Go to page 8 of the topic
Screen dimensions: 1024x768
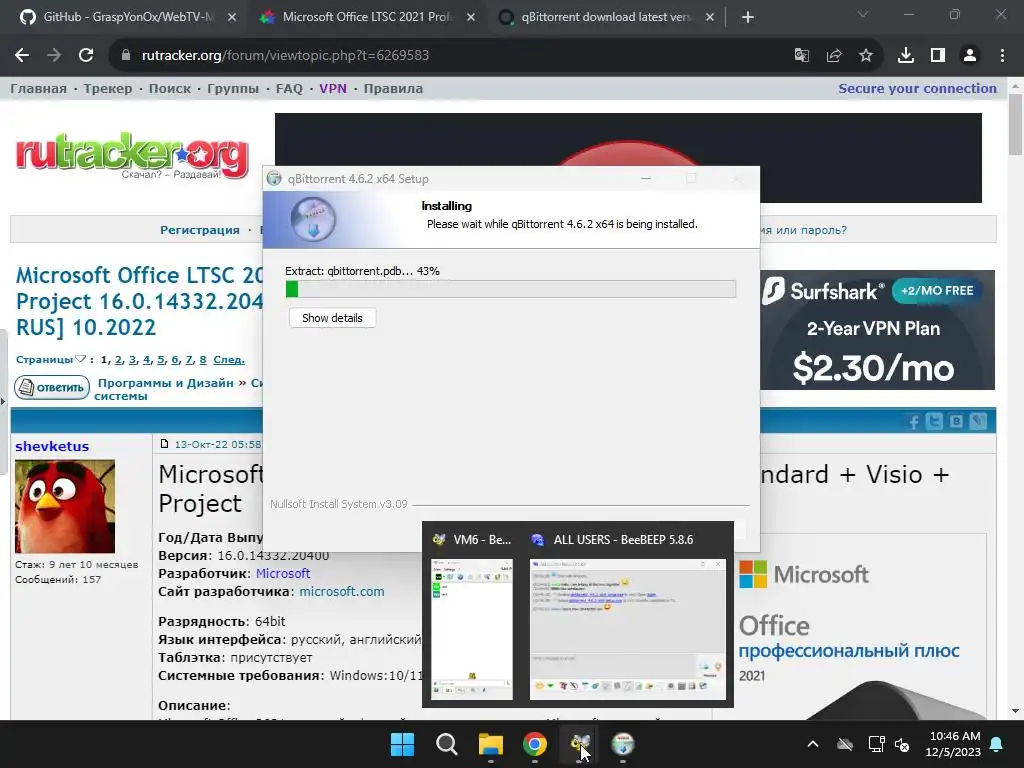(203, 360)
